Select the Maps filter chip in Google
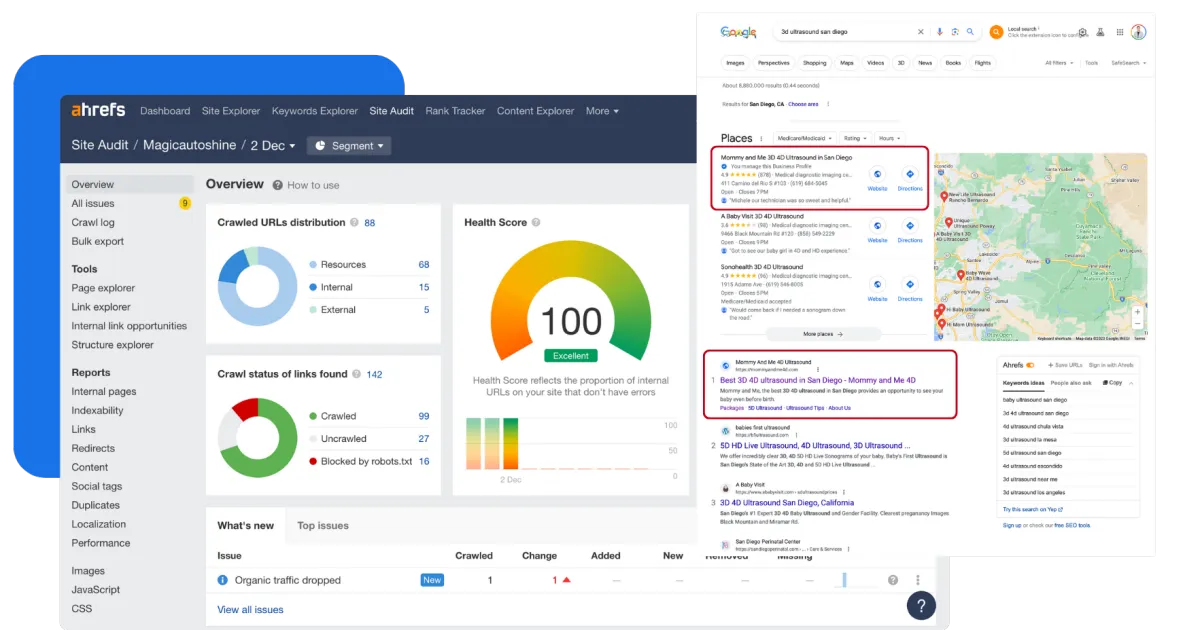 847,63
